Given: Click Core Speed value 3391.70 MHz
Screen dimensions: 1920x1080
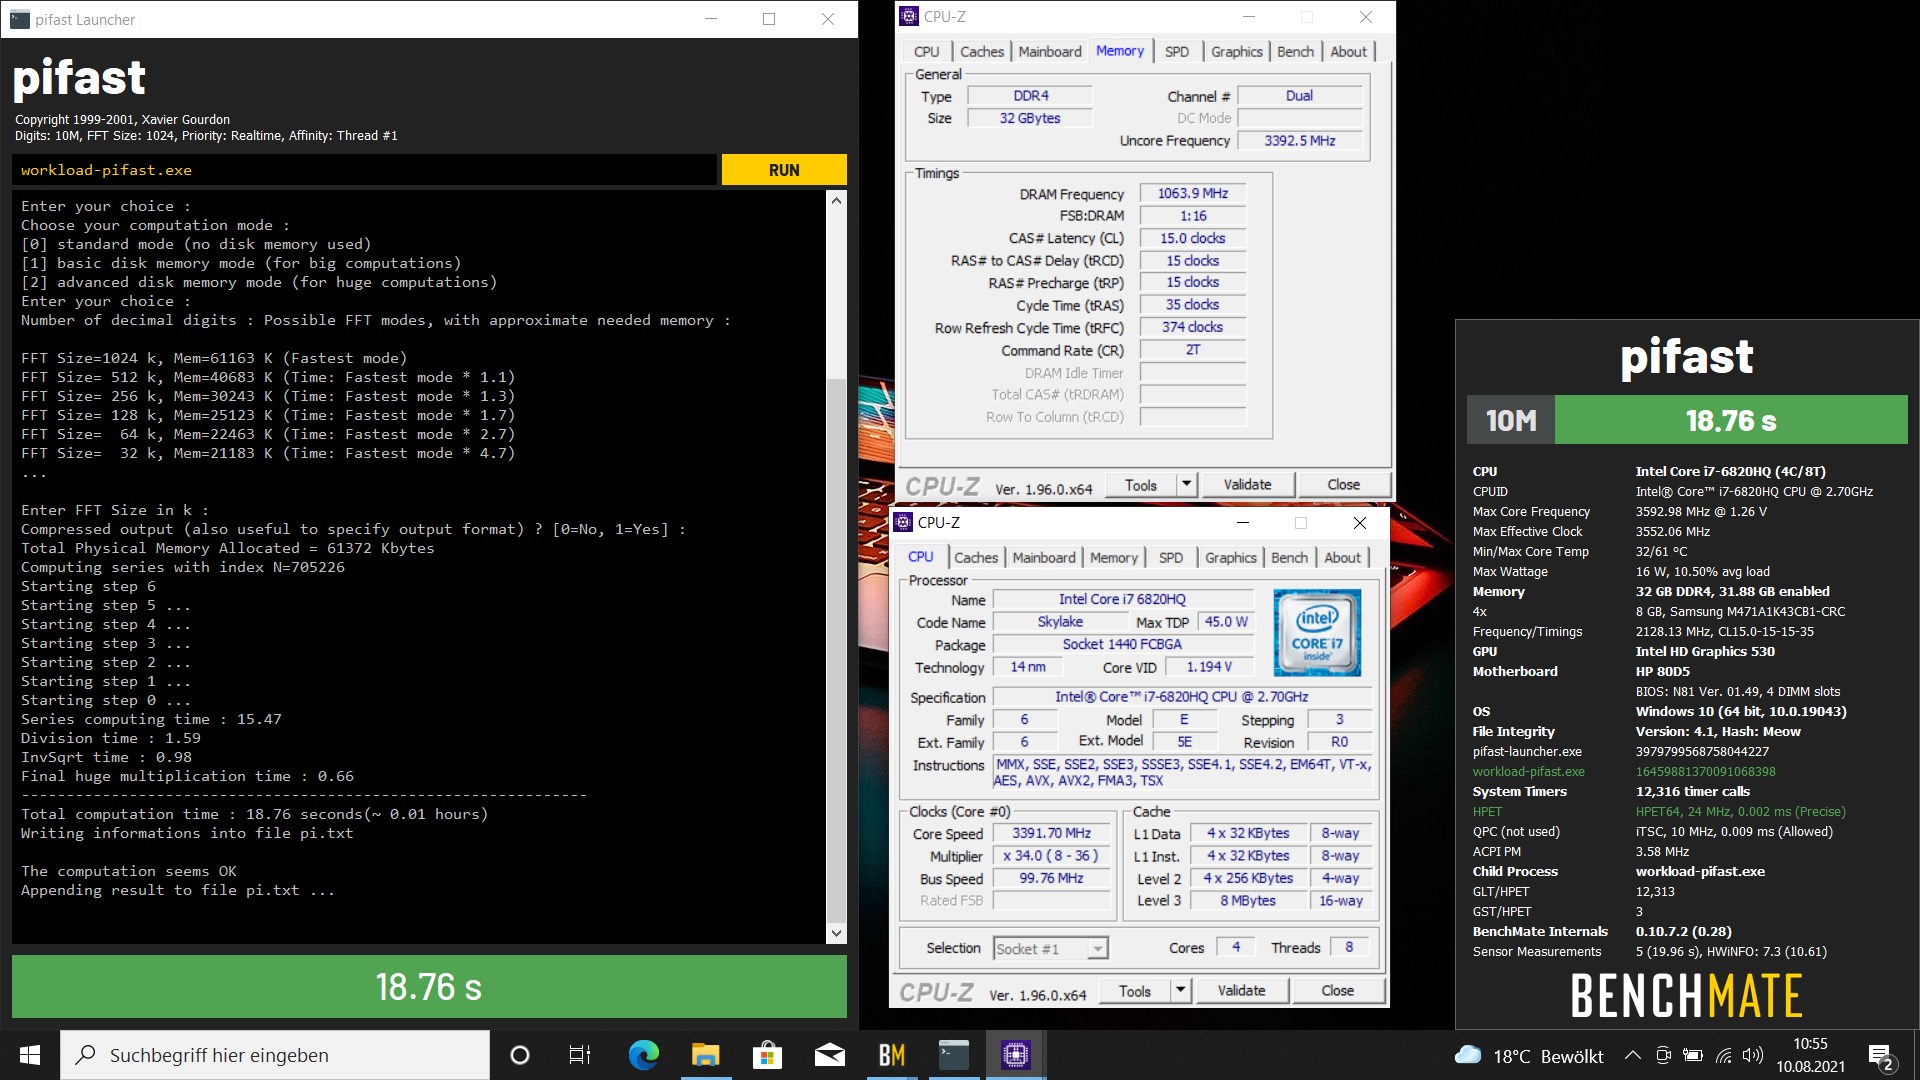Looking at the screenshot, I should tap(1051, 833).
